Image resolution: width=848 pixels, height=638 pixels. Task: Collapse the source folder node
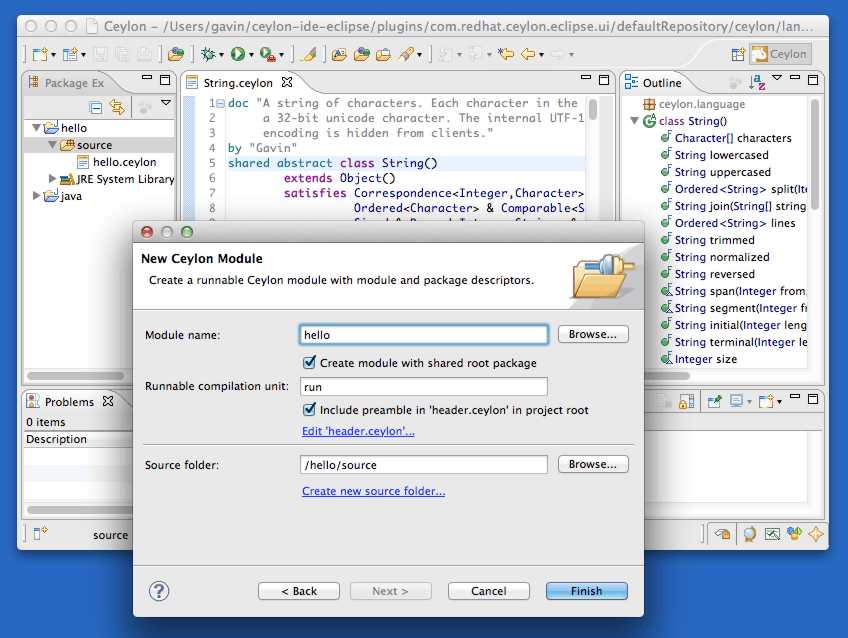52,144
